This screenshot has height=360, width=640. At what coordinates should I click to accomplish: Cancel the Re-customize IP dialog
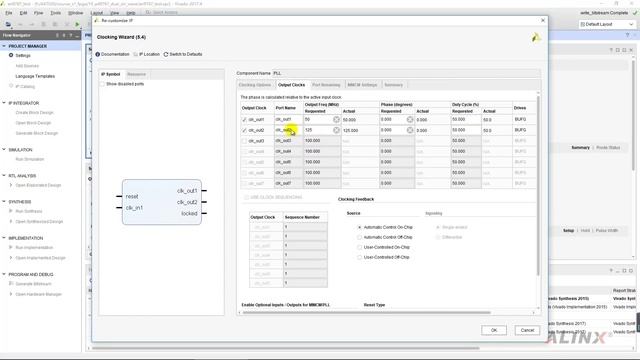click(x=527, y=330)
